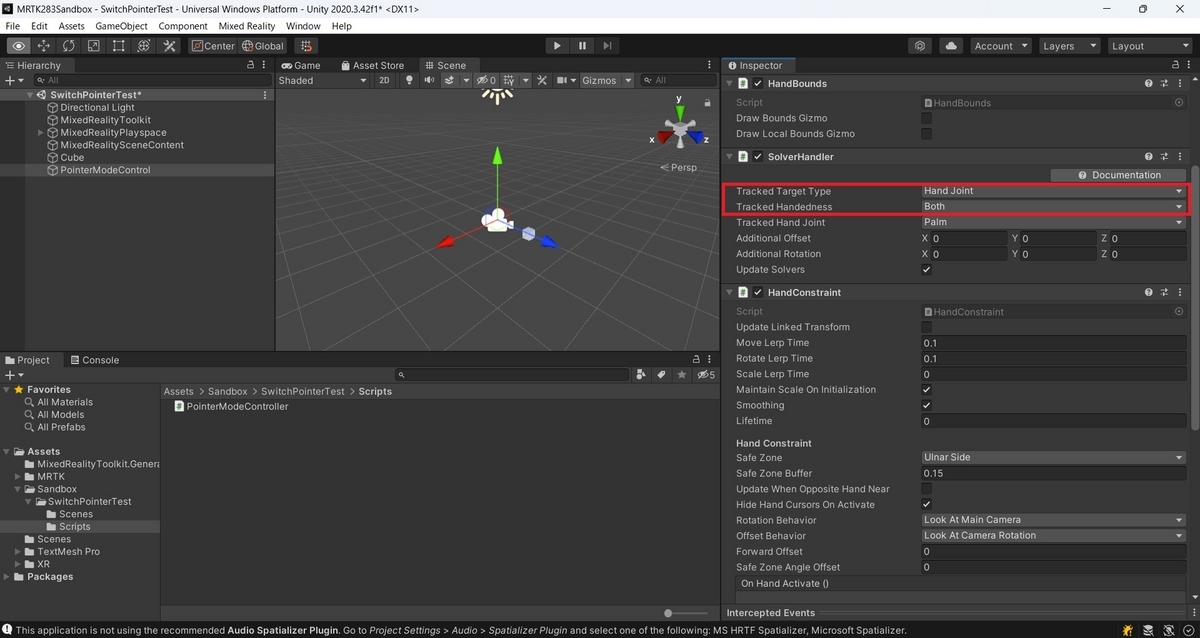1200x638 pixels.
Task: Open the Account dropdown
Action: pyautogui.click(x=1000, y=46)
